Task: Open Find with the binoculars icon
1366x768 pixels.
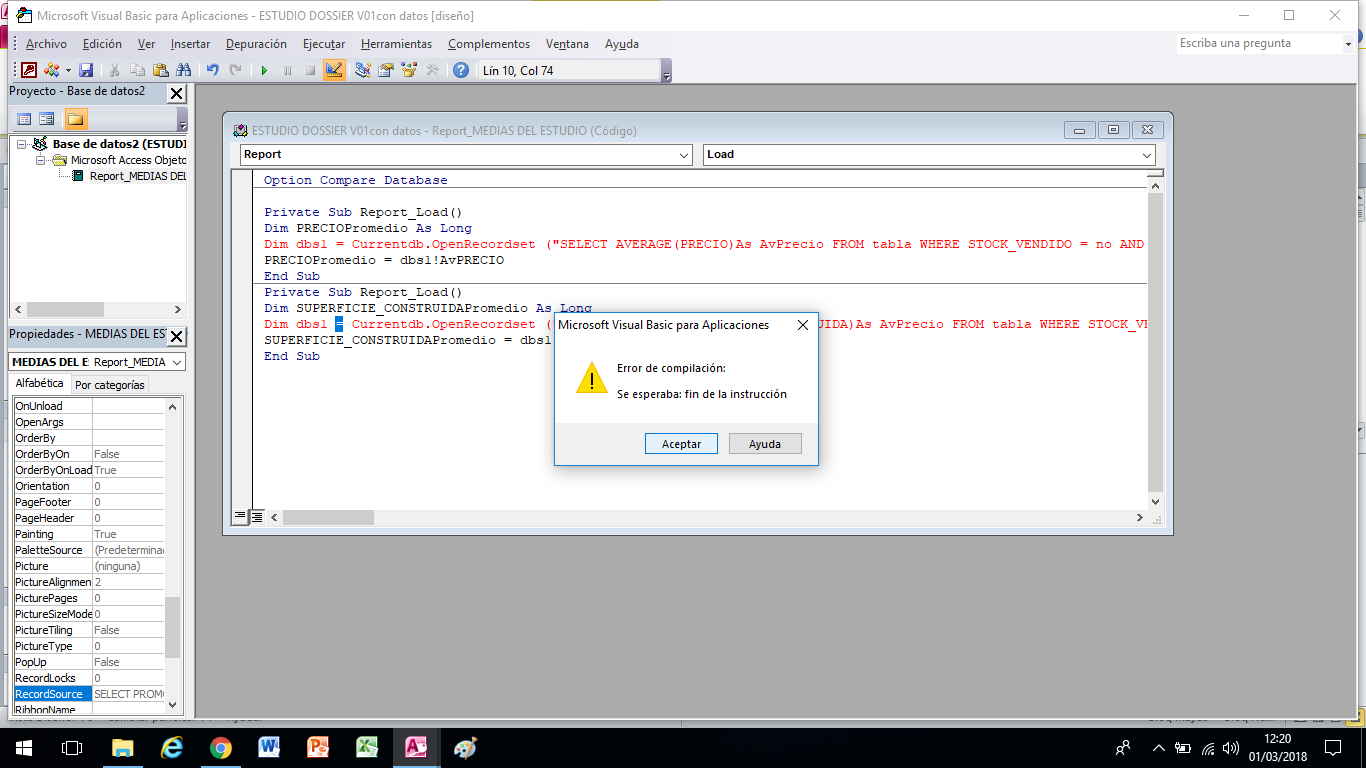Action: [183, 70]
